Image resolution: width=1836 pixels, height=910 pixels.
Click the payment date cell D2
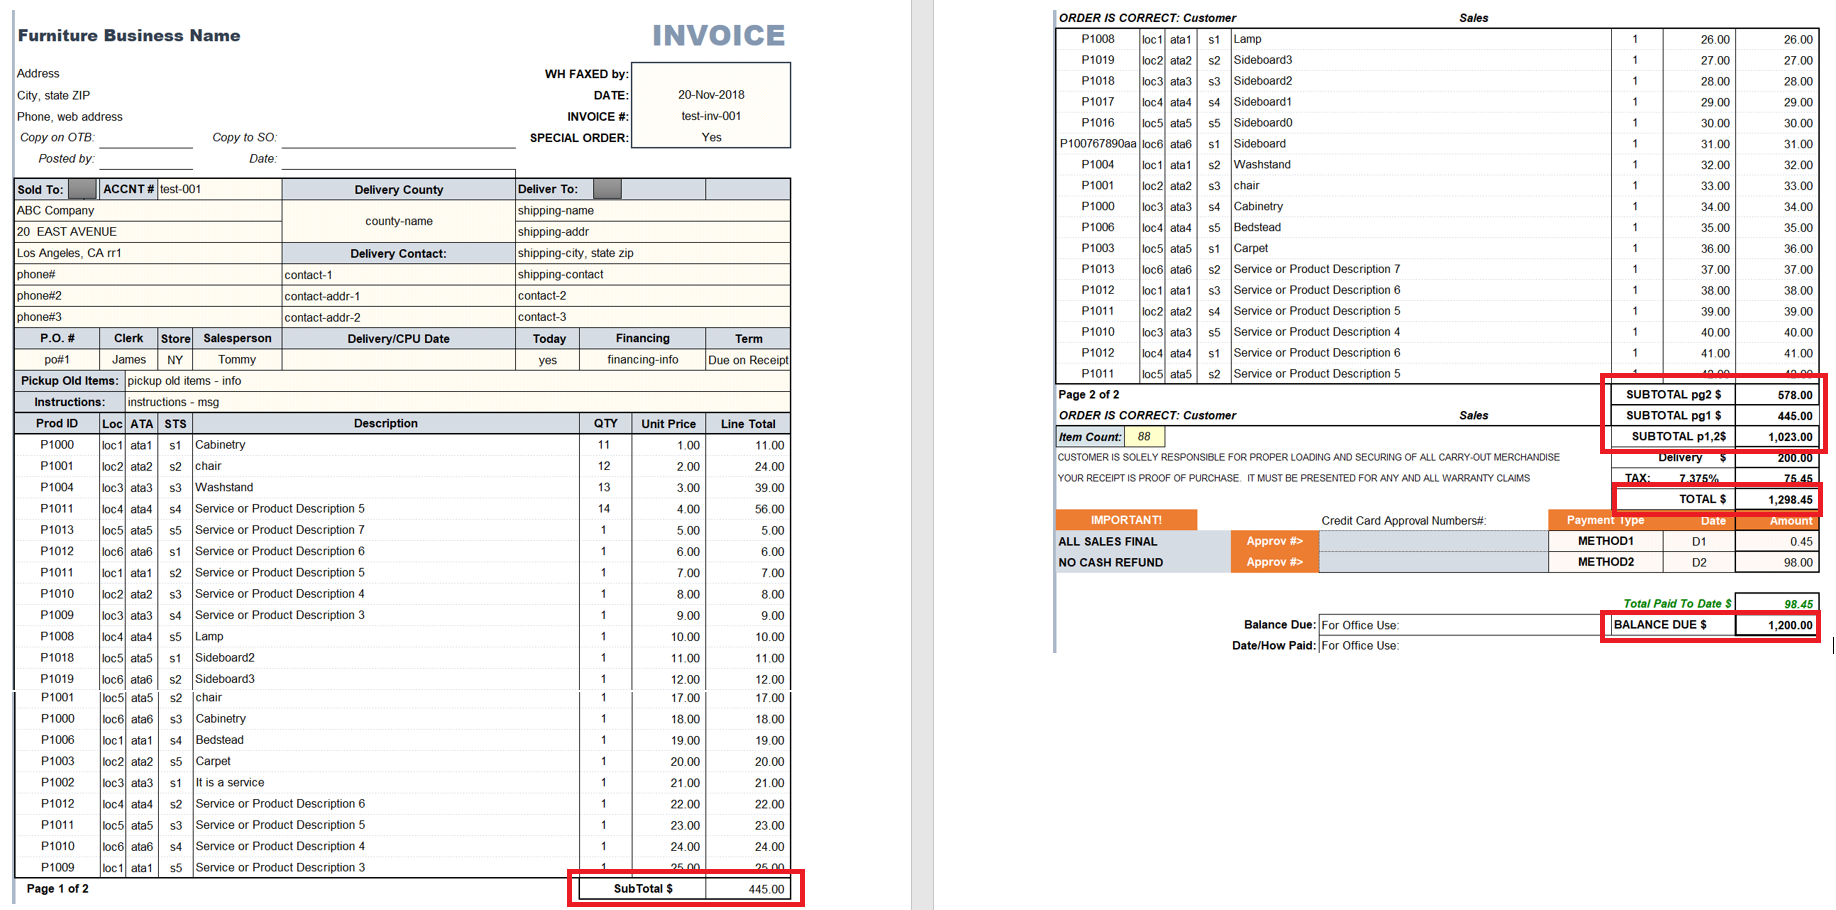click(x=1699, y=562)
